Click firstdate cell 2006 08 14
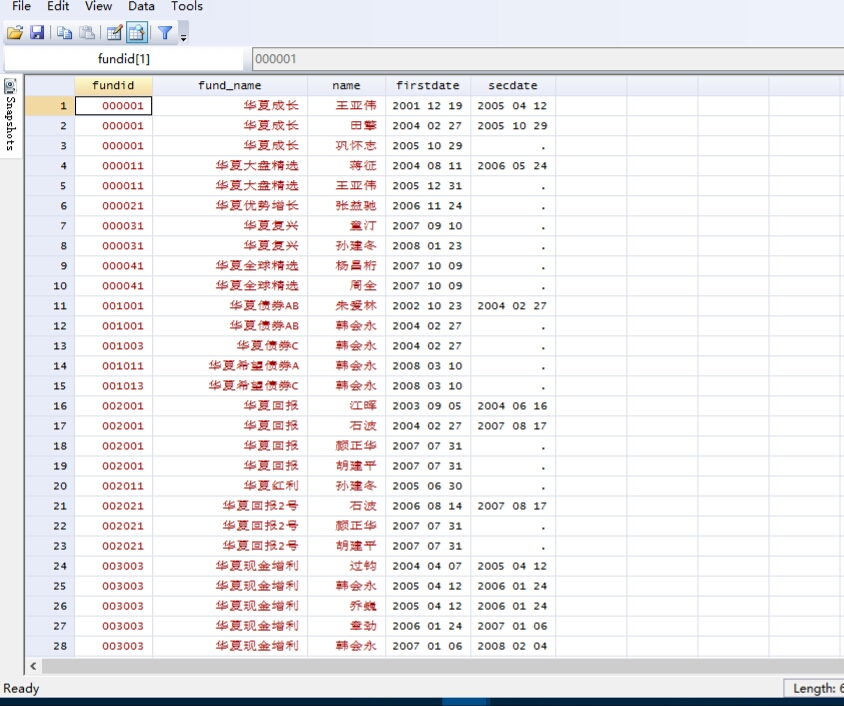844x706 pixels. click(428, 506)
